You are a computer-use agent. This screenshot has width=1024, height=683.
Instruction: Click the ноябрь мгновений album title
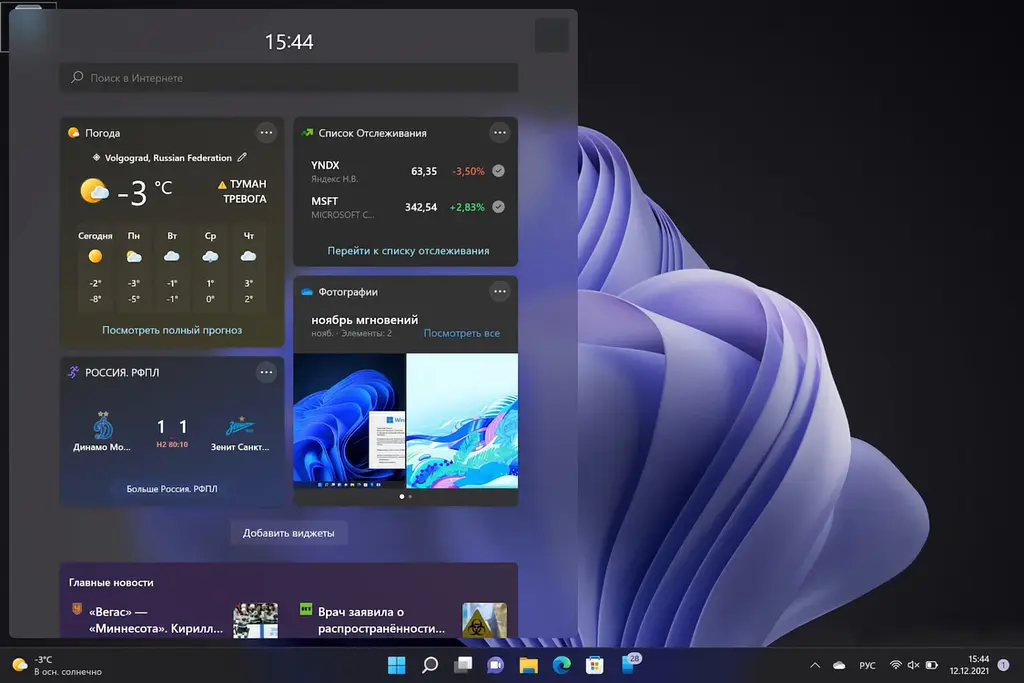tap(364, 320)
